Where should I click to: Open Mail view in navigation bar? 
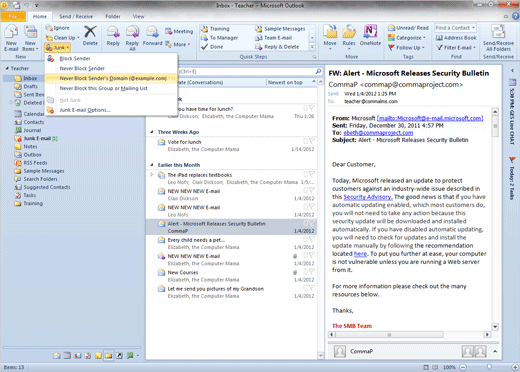click(x=57, y=356)
